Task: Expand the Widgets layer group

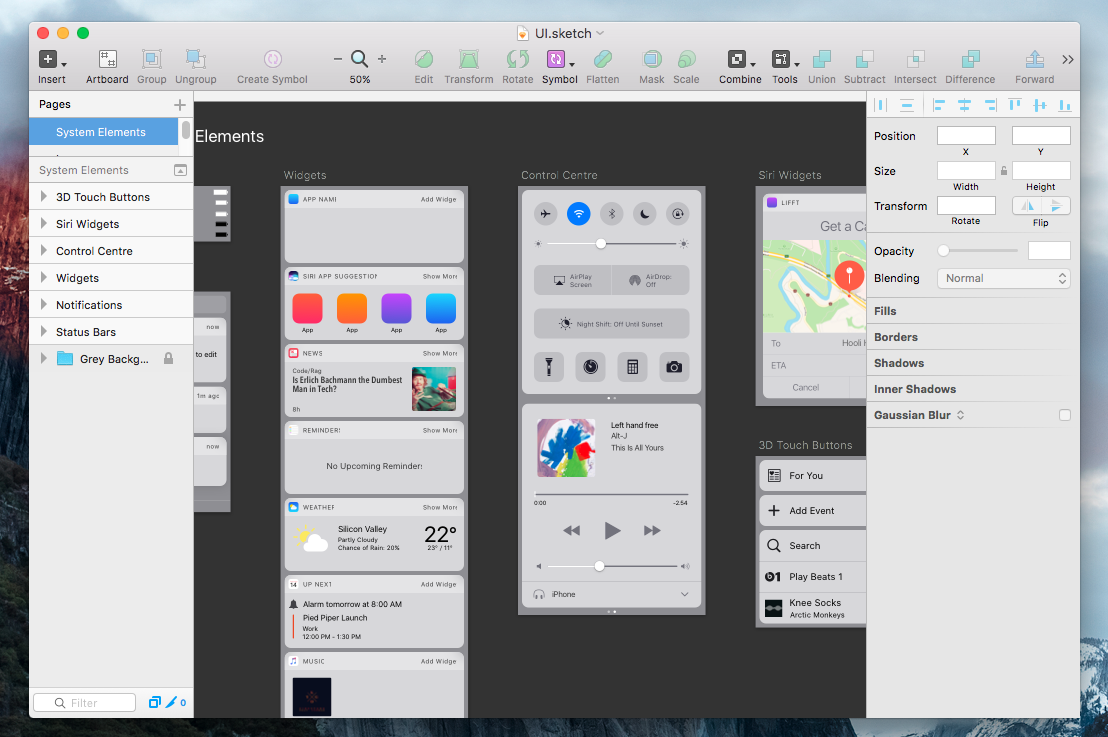Action: click(x=43, y=278)
